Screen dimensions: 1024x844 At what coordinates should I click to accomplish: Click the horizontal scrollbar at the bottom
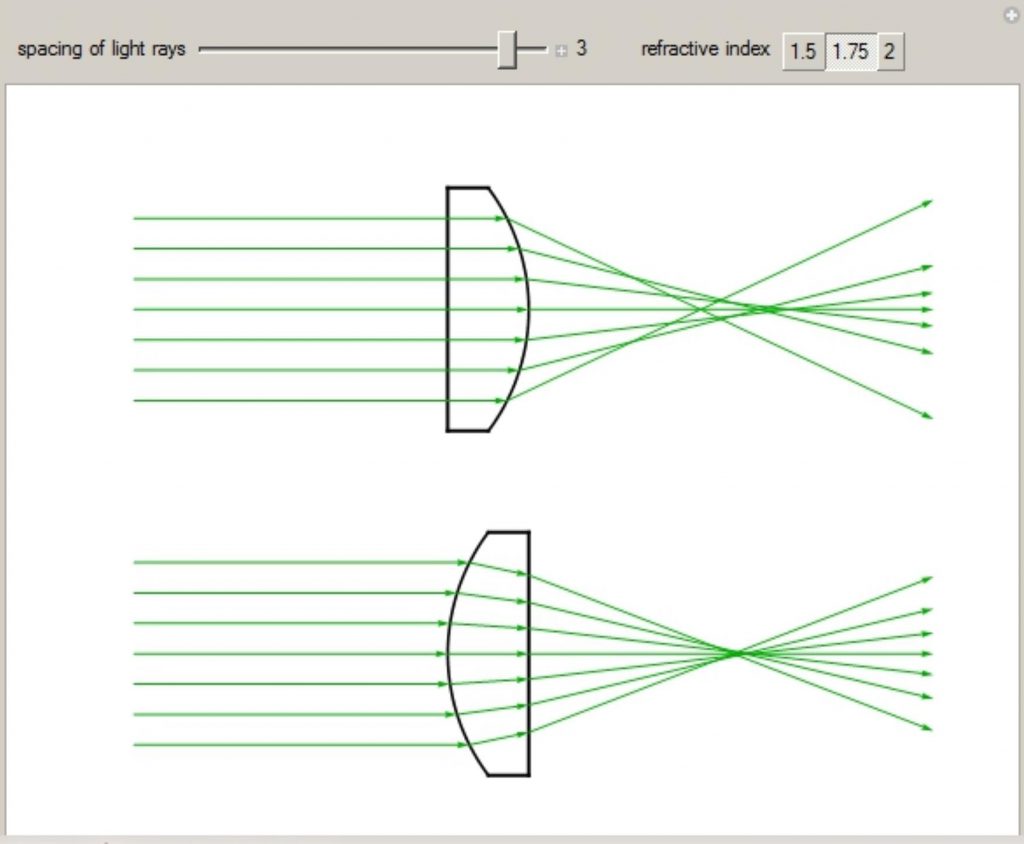pyautogui.click(x=500, y=839)
